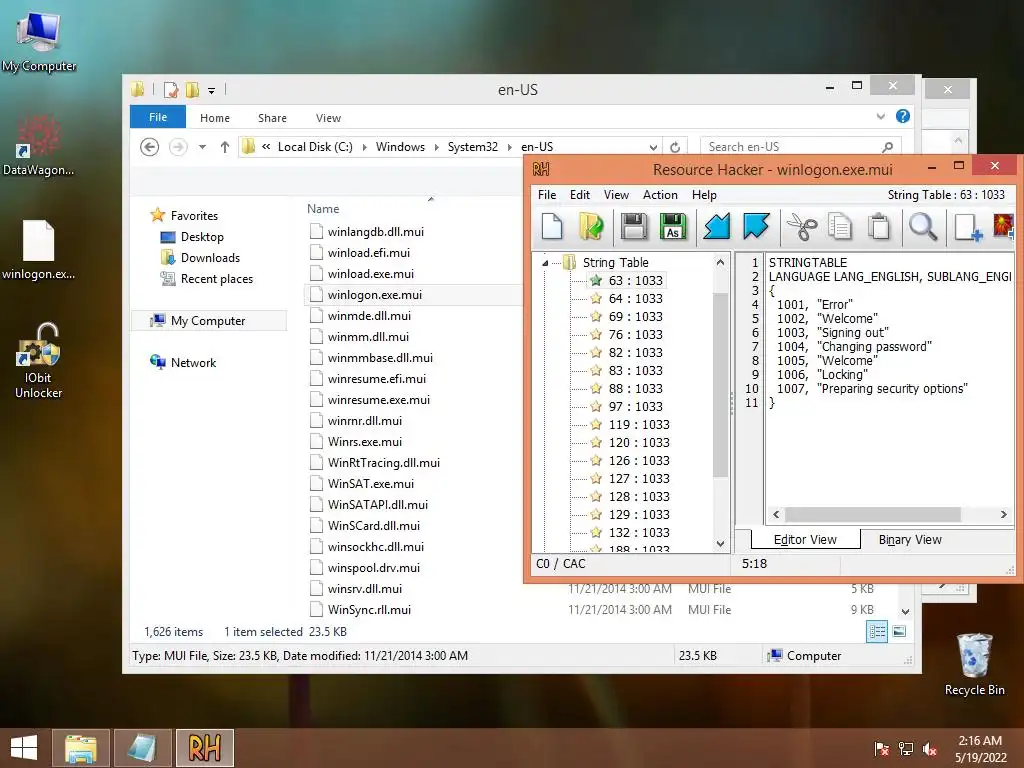Click System32 in the address breadcrumb
Viewport: 1024px width, 768px height.
tap(472, 147)
